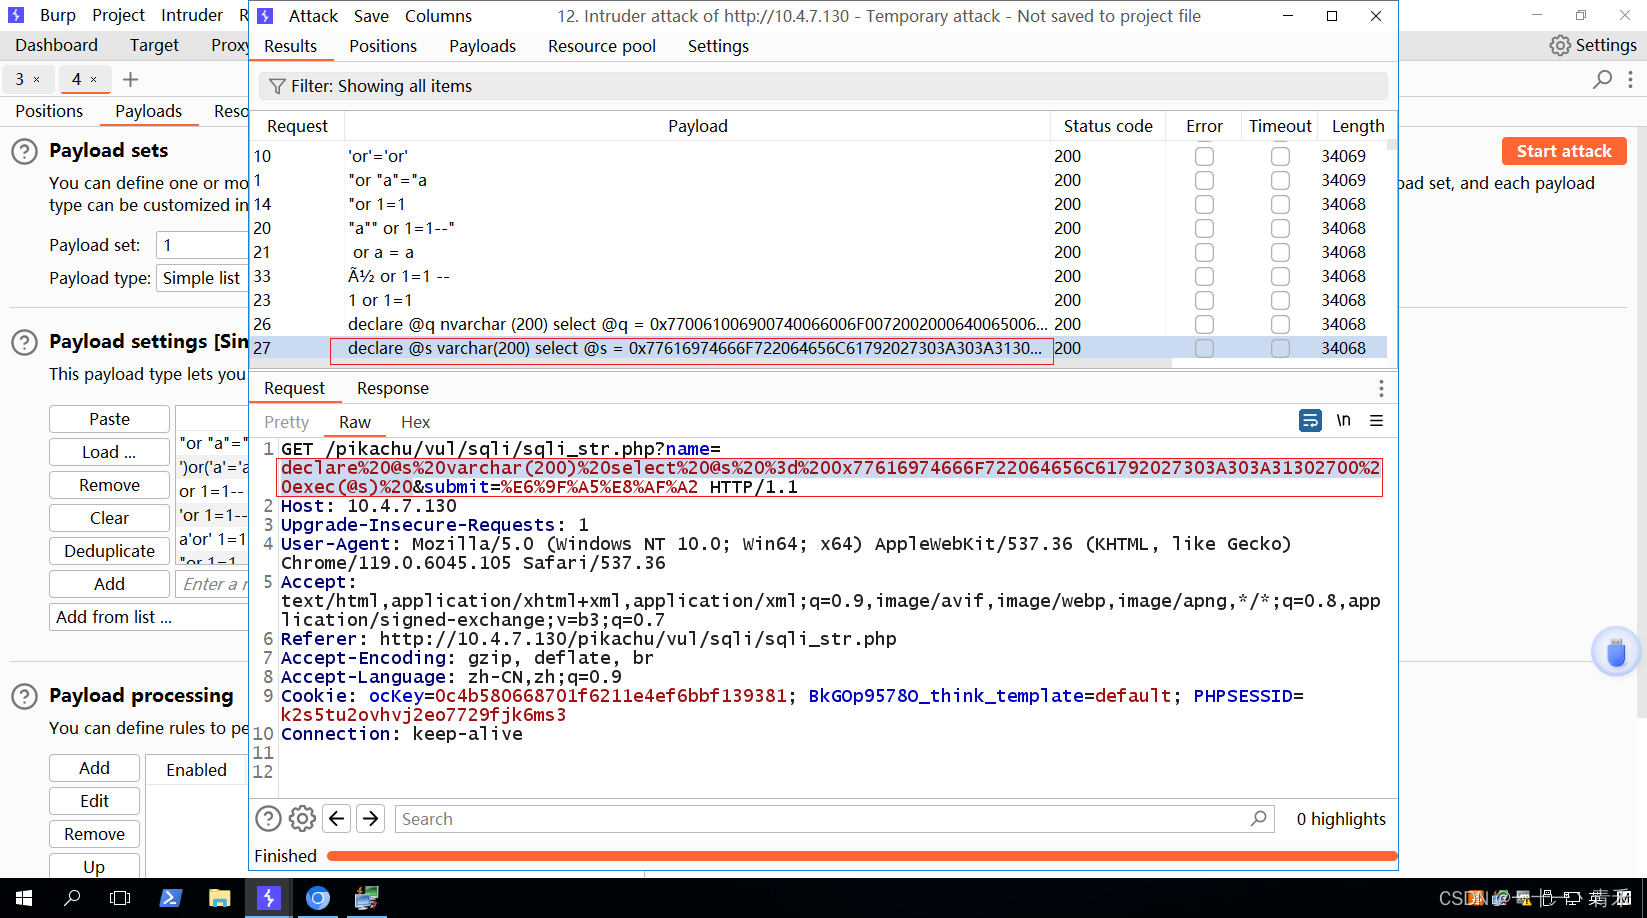Toggle Error checkbox for request 1
1647x918 pixels.
tap(1204, 180)
